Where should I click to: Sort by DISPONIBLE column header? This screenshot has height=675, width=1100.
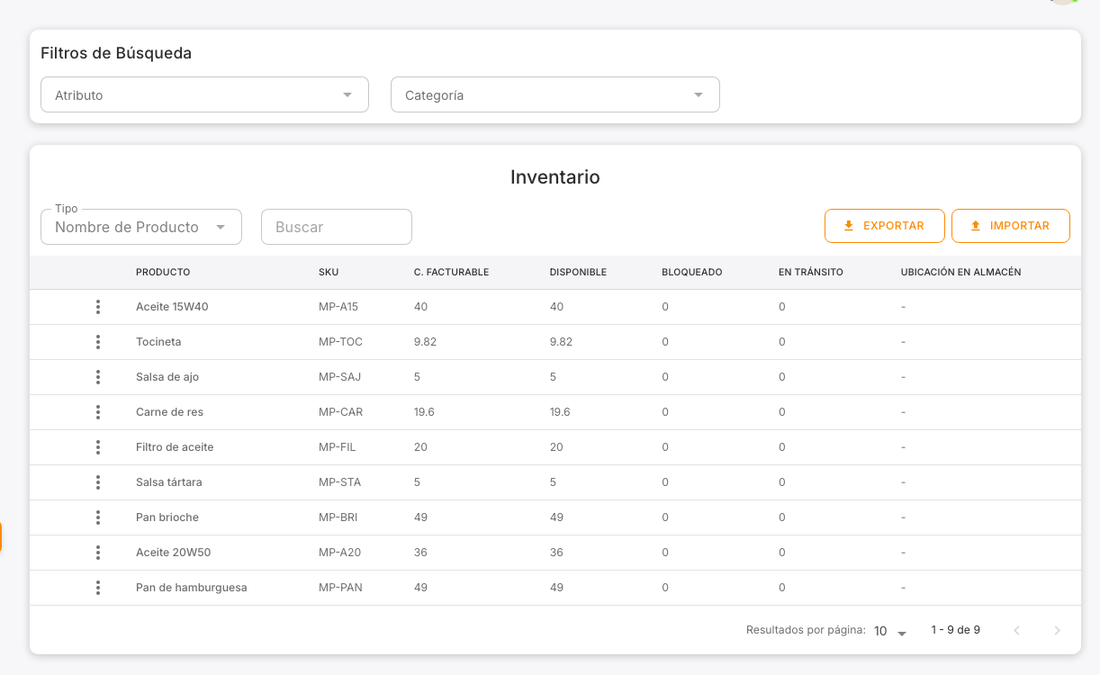pyautogui.click(x=578, y=272)
